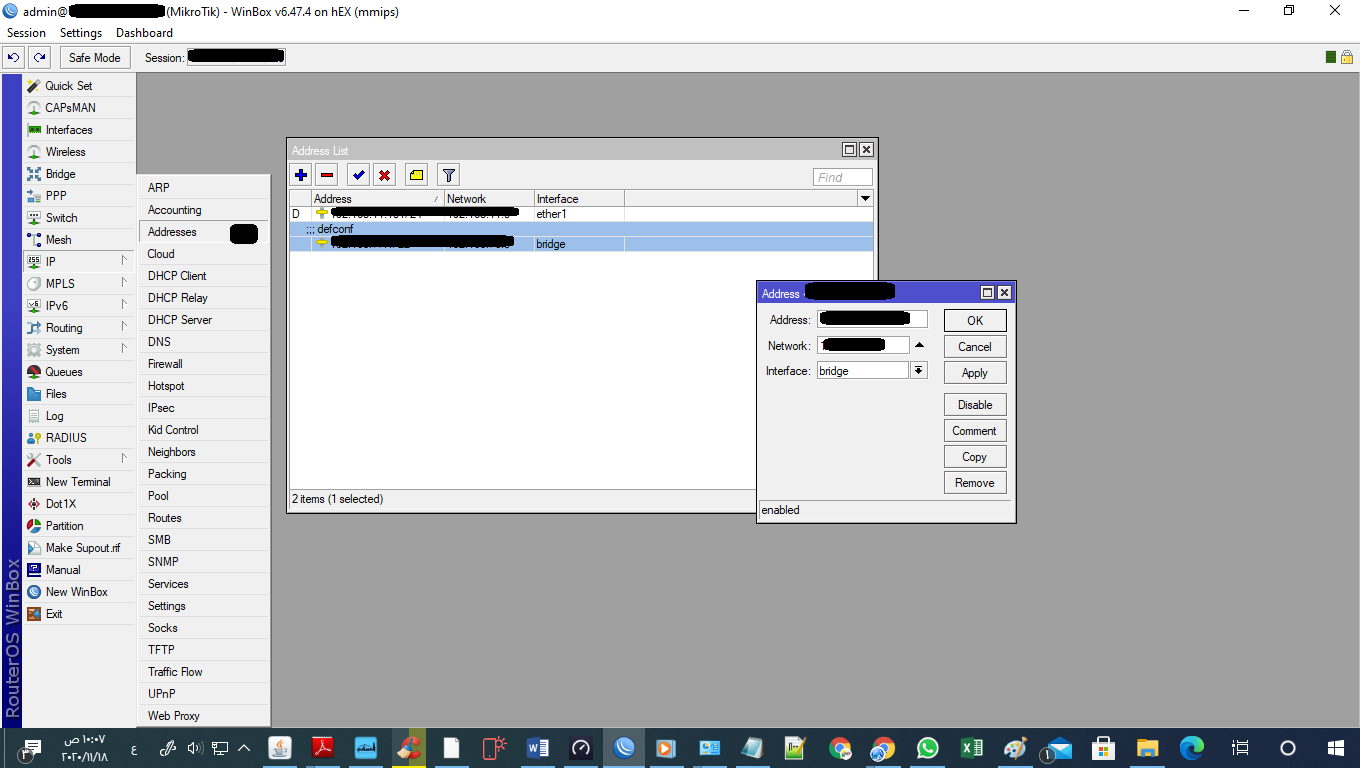Open the Session menu
The height and width of the screenshot is (768, 1360).
26,33
